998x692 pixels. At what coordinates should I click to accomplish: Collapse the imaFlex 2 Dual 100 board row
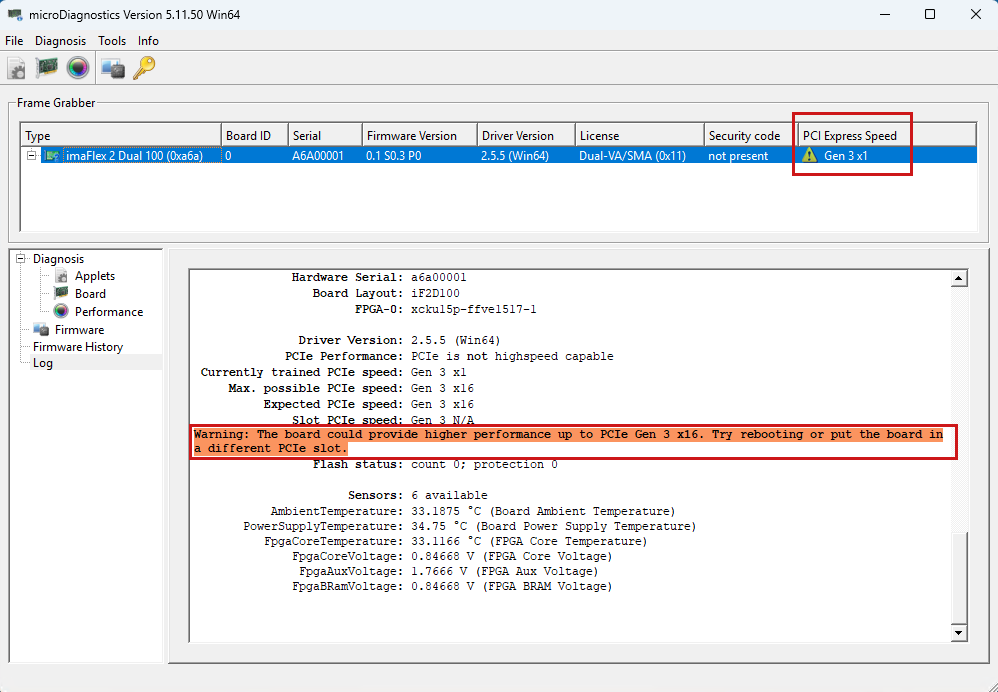[32, 156]
